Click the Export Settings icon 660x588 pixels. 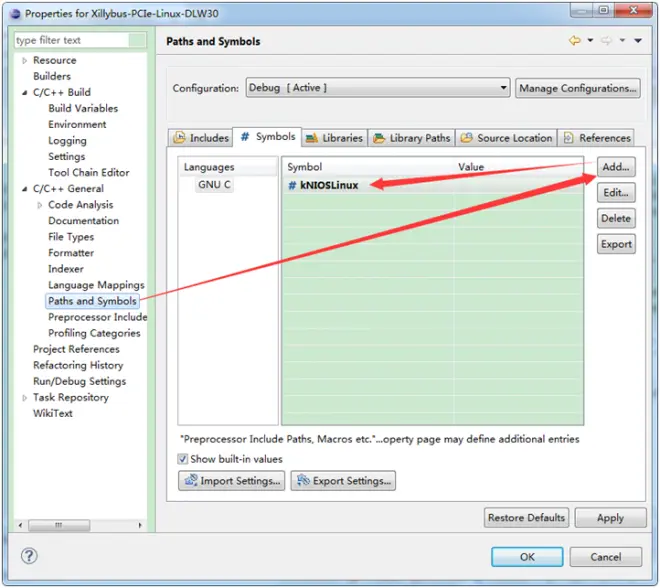[303, 480]
